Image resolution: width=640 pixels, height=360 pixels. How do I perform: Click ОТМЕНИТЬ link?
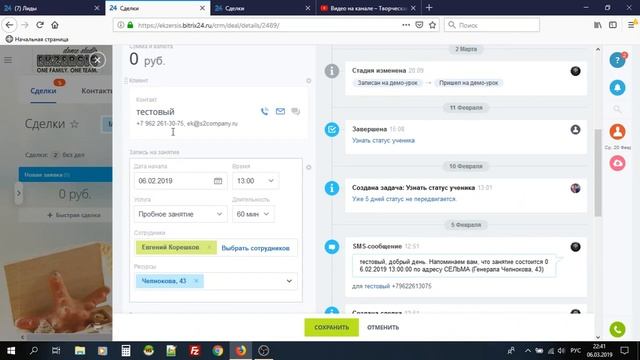click(383, 327)
